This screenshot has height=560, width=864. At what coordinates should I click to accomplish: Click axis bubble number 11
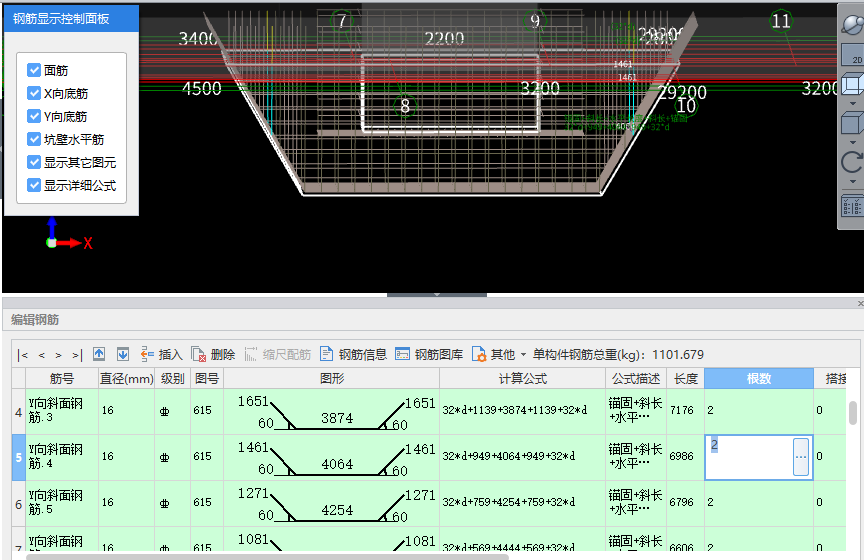[x=781, y=21]
